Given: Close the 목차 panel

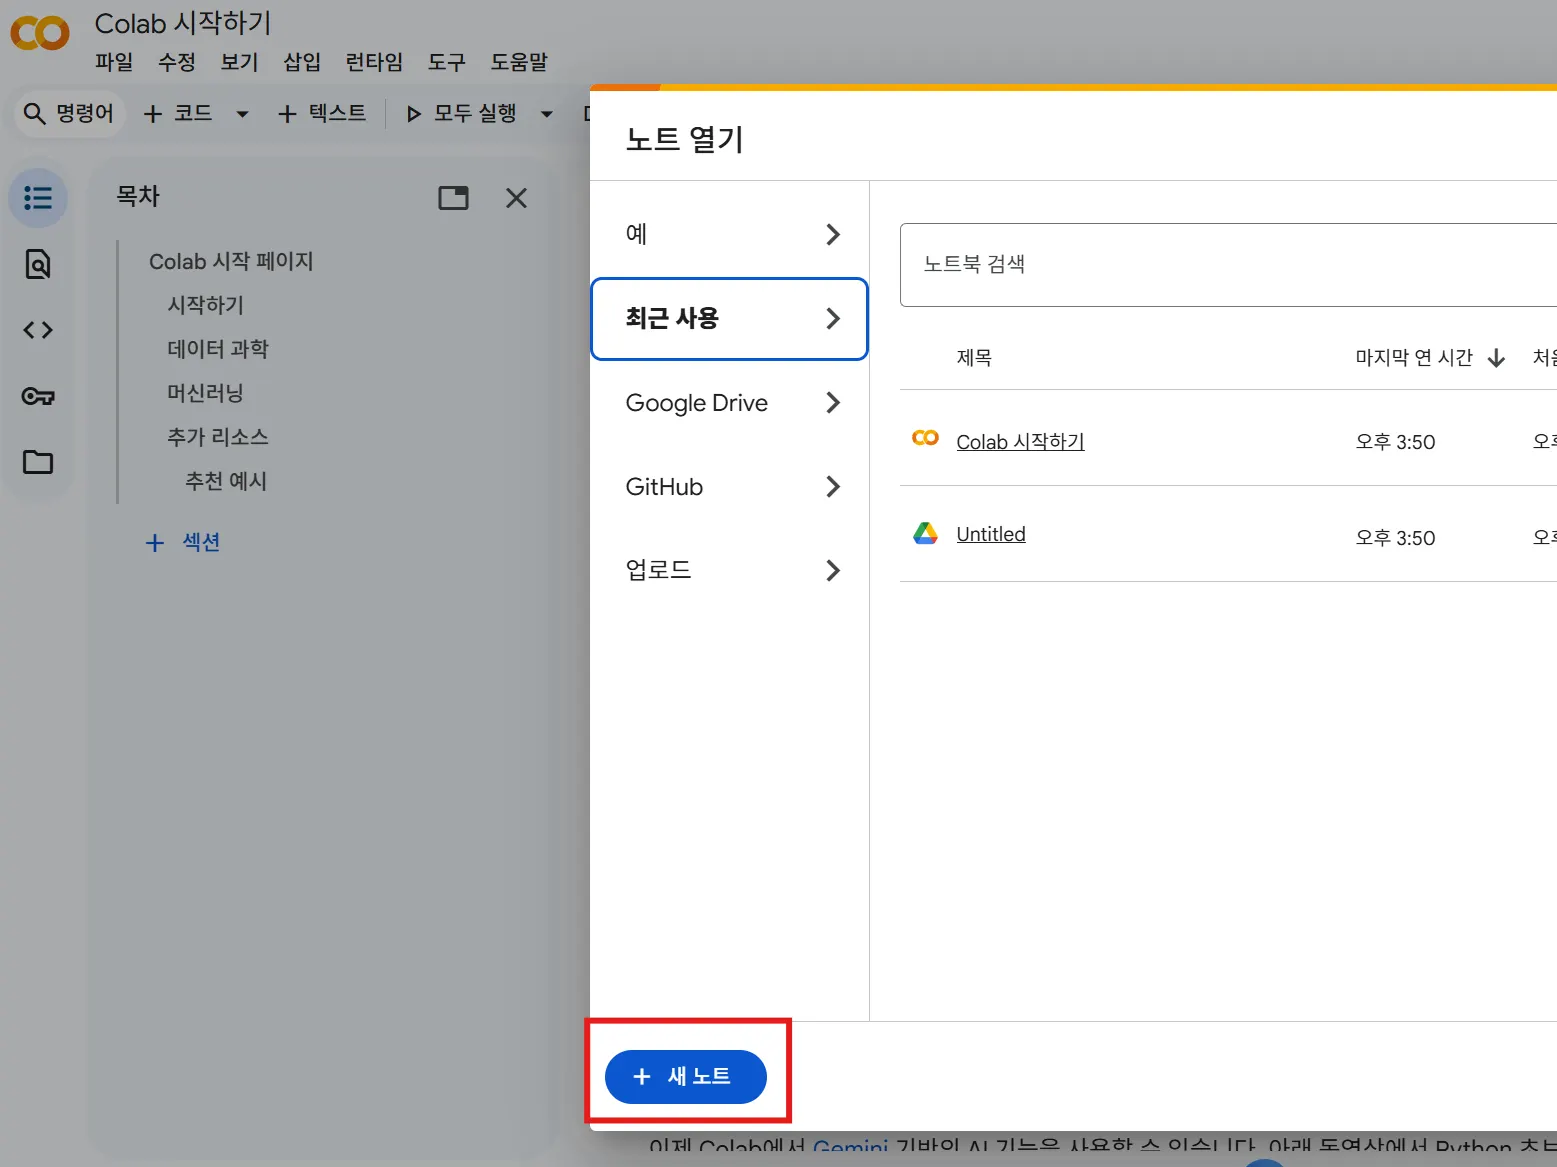Looking at the screenshot, I should 516,198.
